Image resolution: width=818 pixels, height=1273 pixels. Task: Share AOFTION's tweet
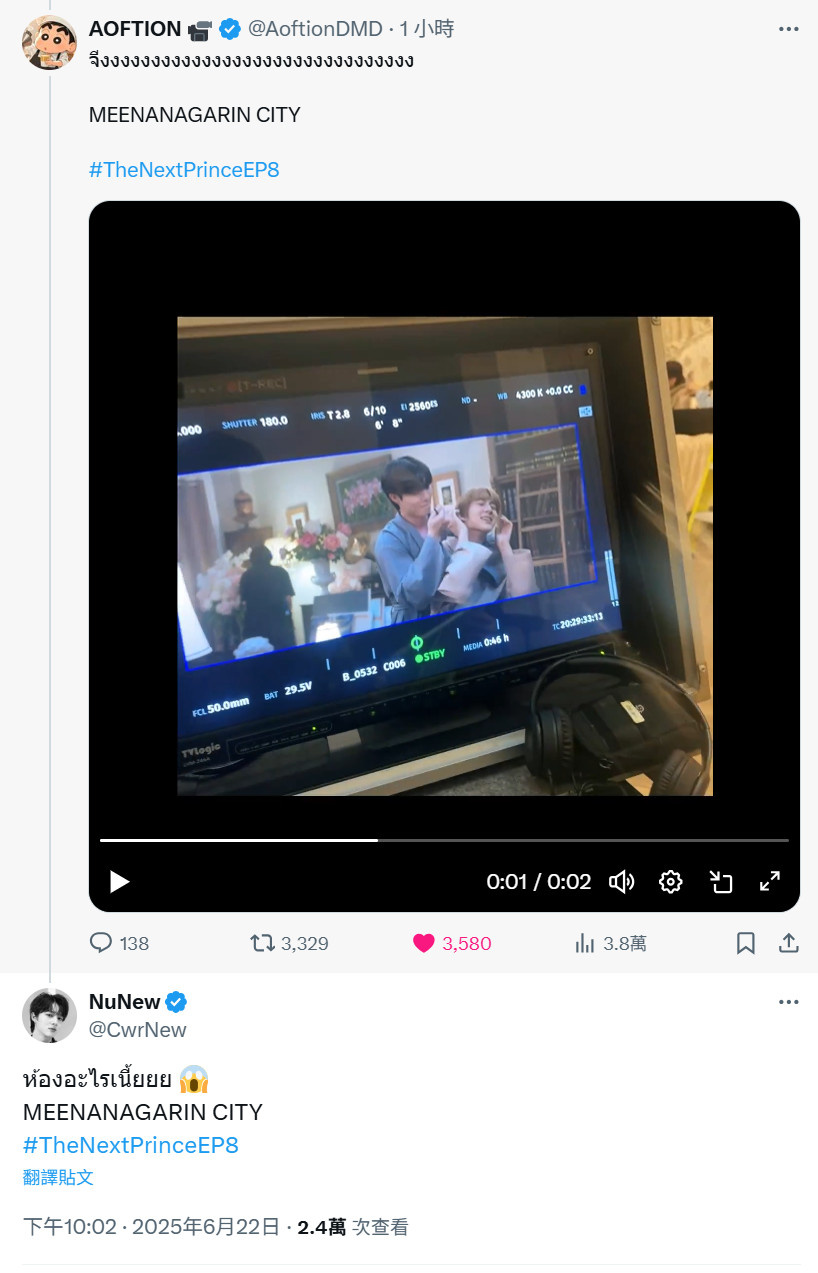click(x=788, y=943)
